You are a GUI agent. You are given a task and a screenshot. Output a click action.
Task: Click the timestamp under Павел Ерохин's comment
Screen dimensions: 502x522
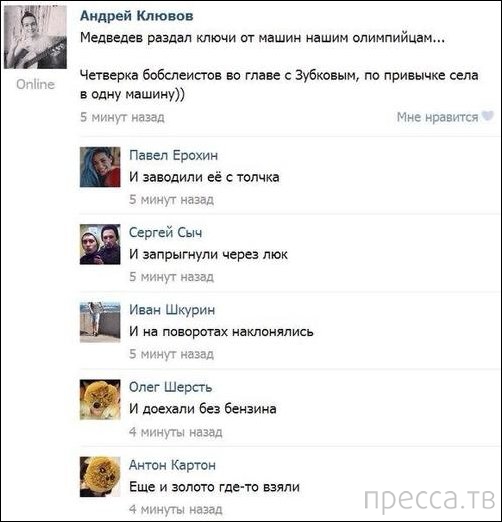click(172, 199)
